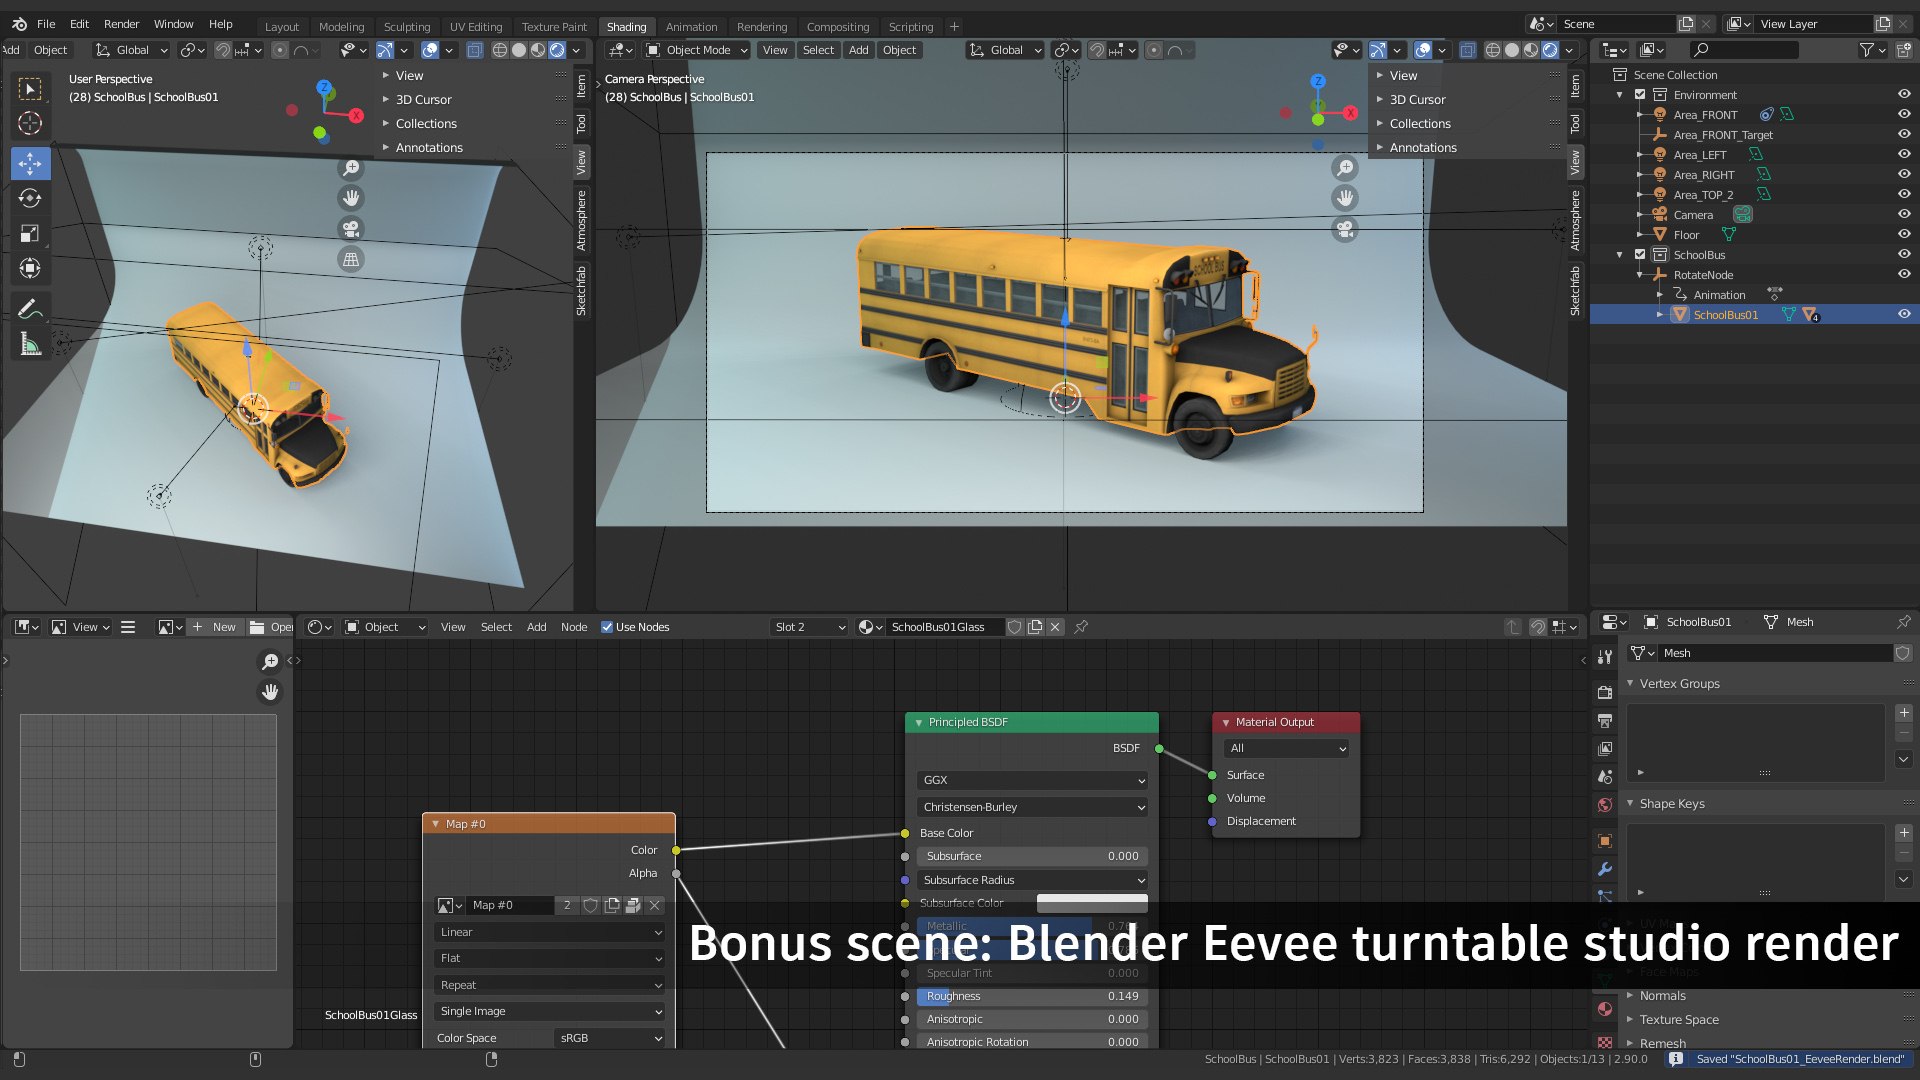Open the Window menu

tap(173, 24)
